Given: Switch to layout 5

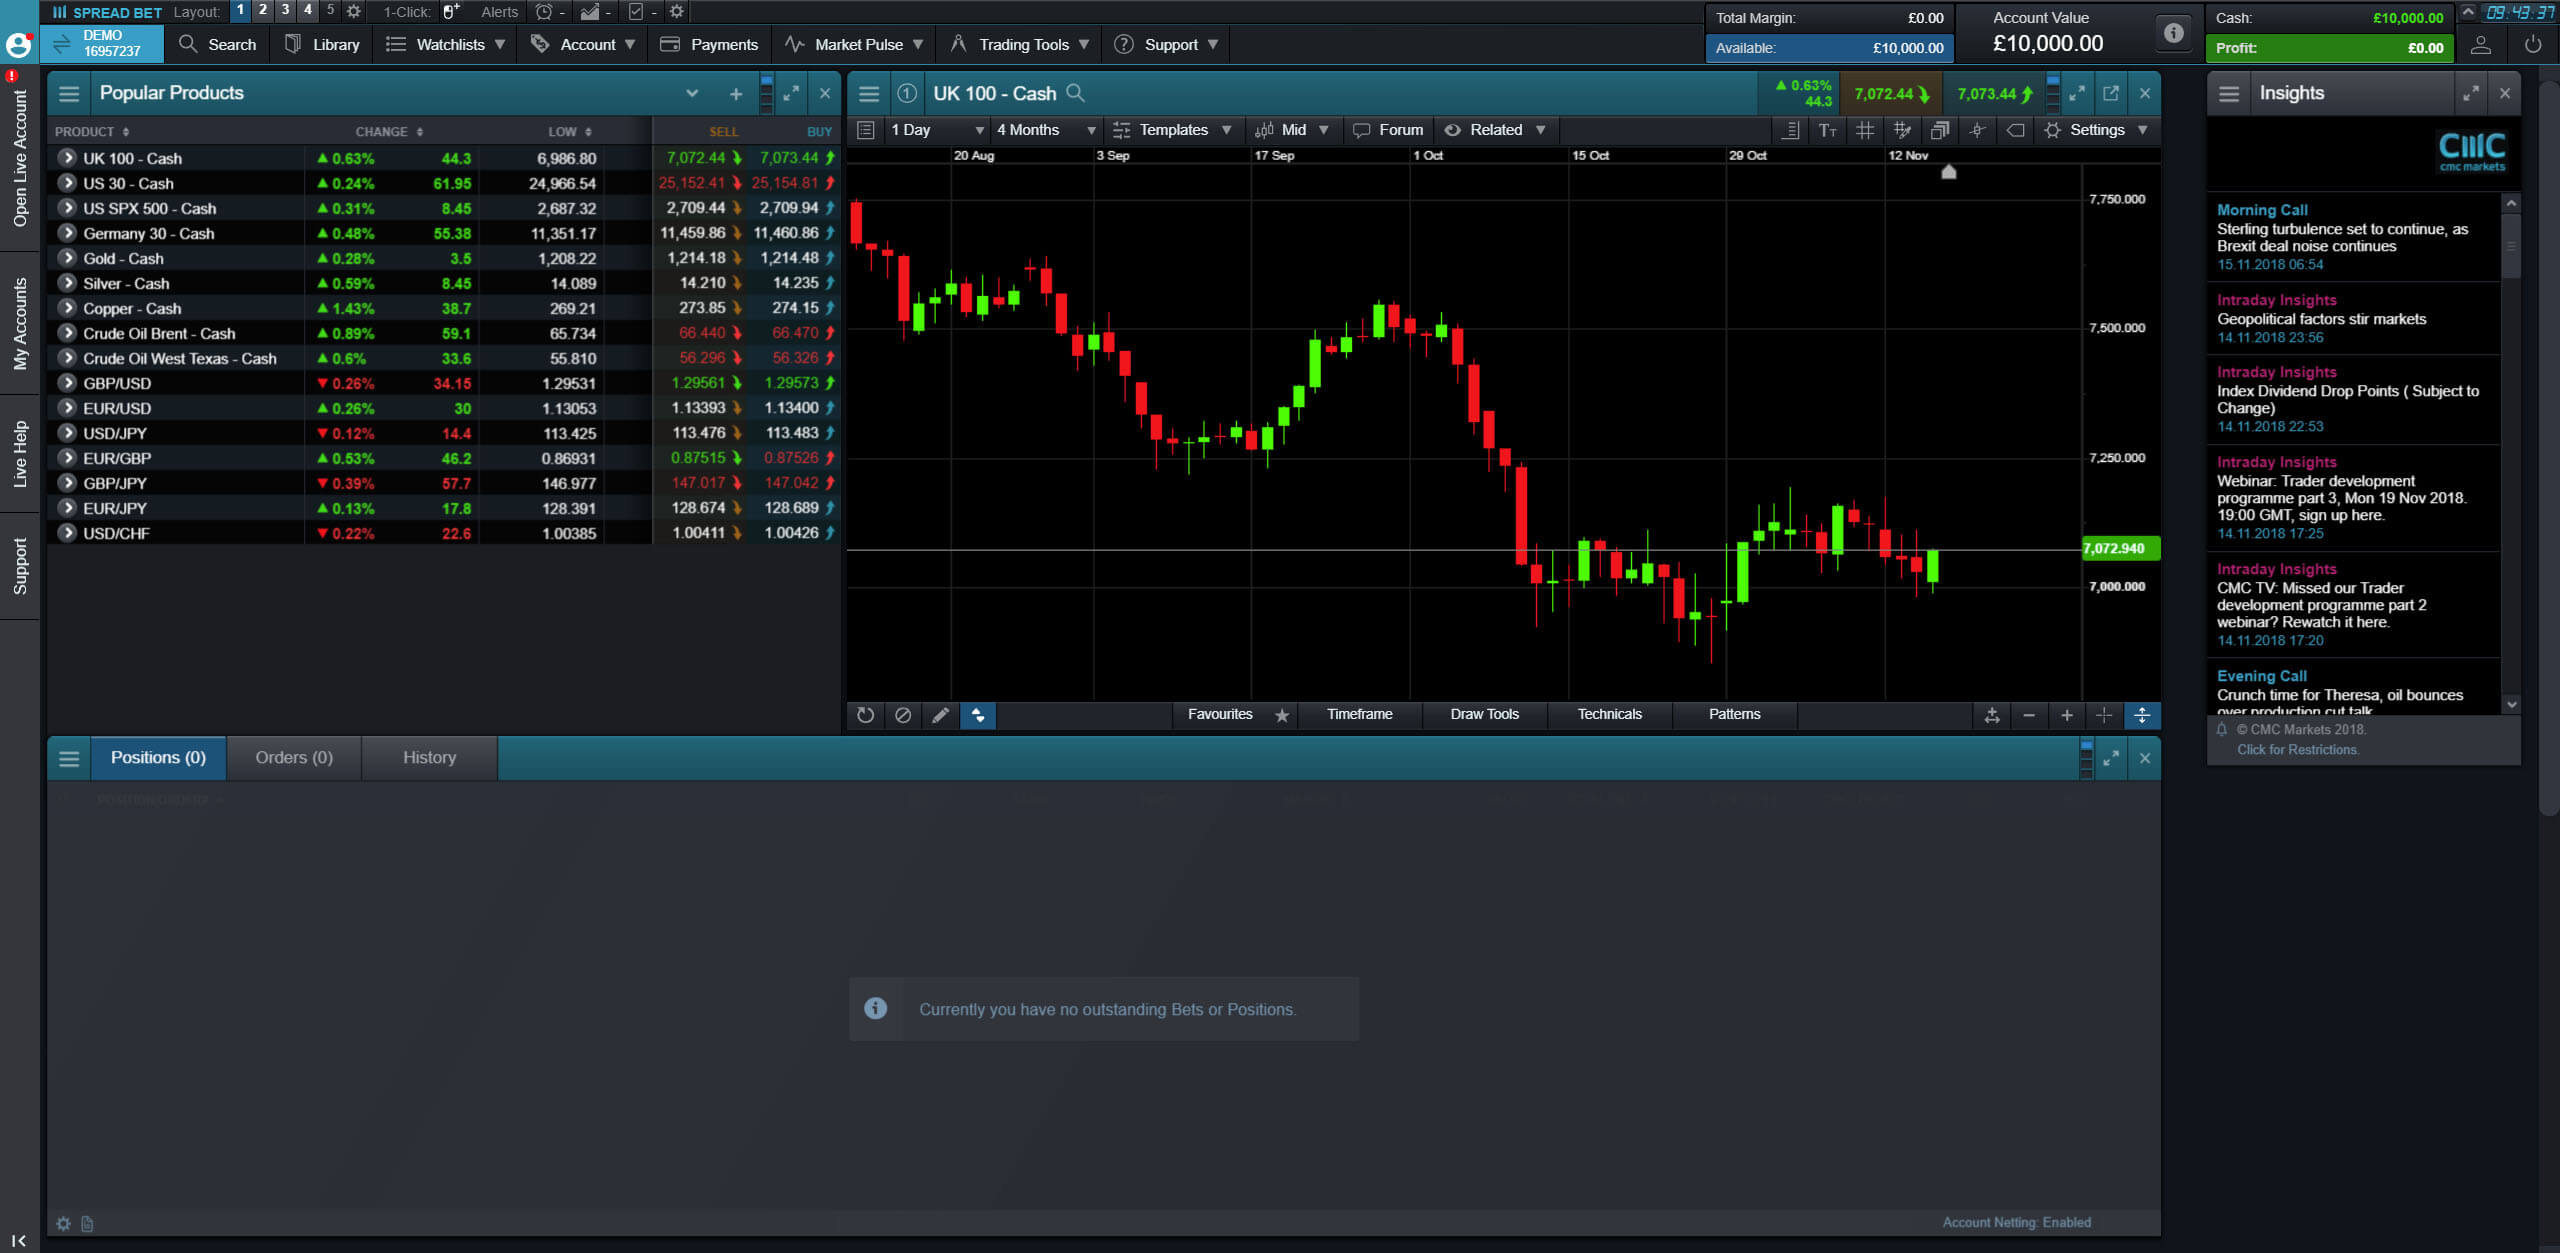Looking at the screenshot, I should pyautogui.click(x=330, y=10).
